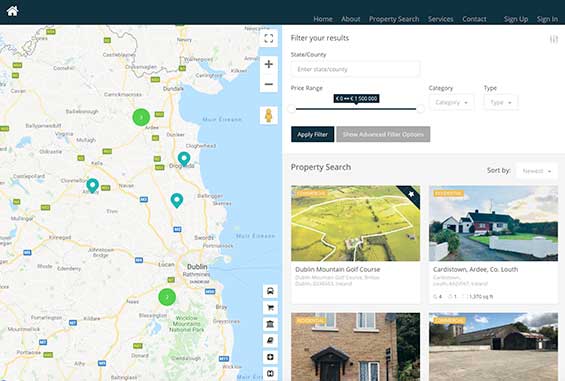Image resolution: width=565 pixels, height=381 pixels.
Task: Select the teal pin near Drogheda
Action: pyautogui.click(x=184, y=159)
